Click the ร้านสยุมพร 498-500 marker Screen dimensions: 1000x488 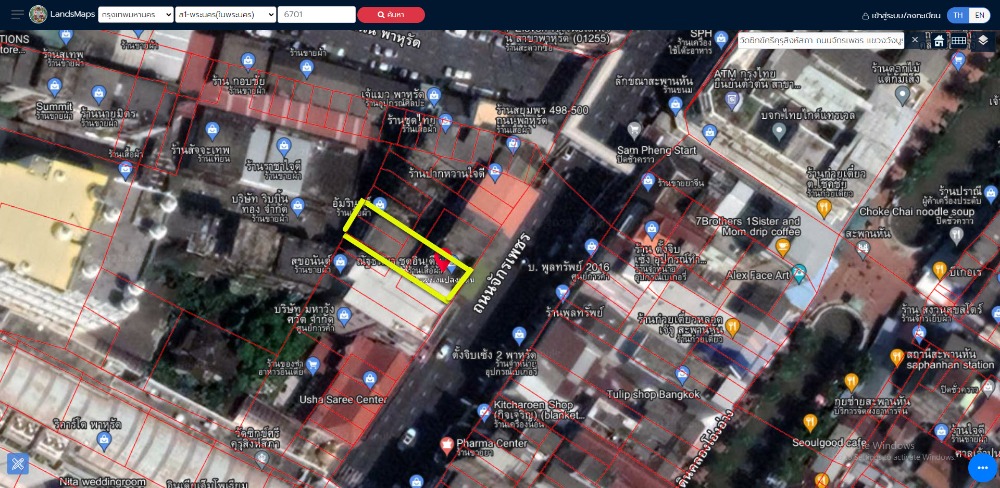[512, 145]
